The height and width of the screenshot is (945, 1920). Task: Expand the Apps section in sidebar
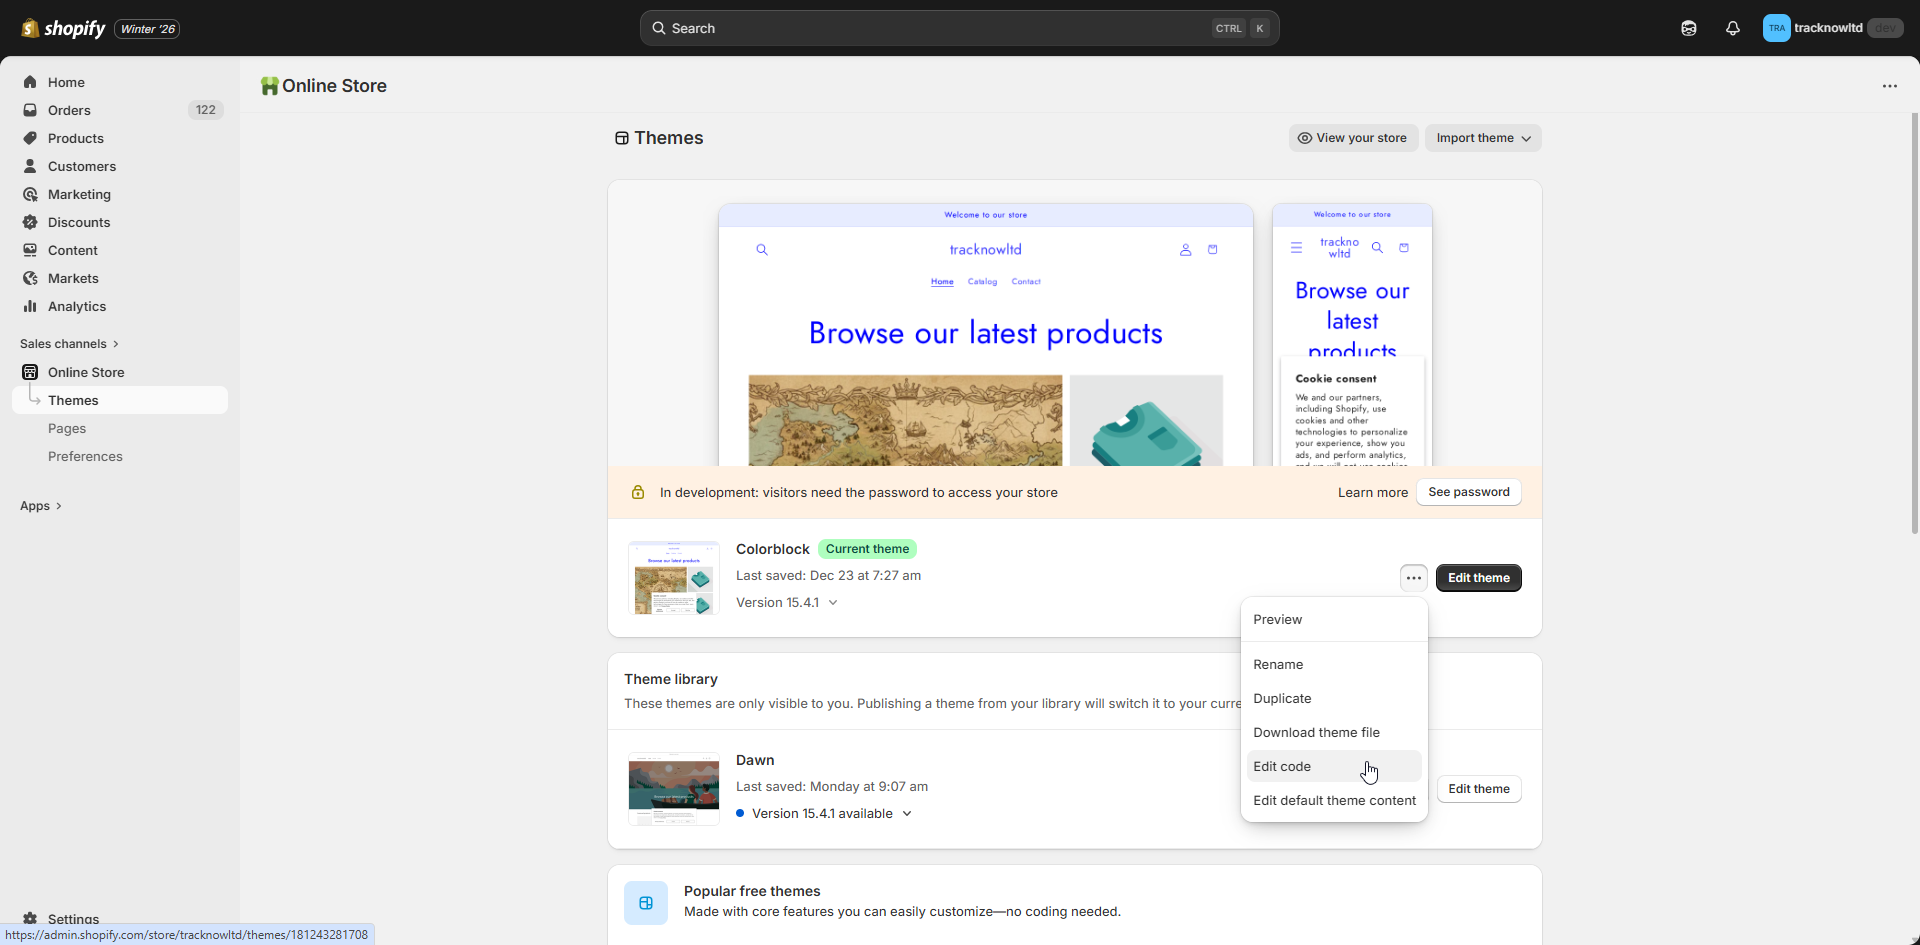(41, 506)
